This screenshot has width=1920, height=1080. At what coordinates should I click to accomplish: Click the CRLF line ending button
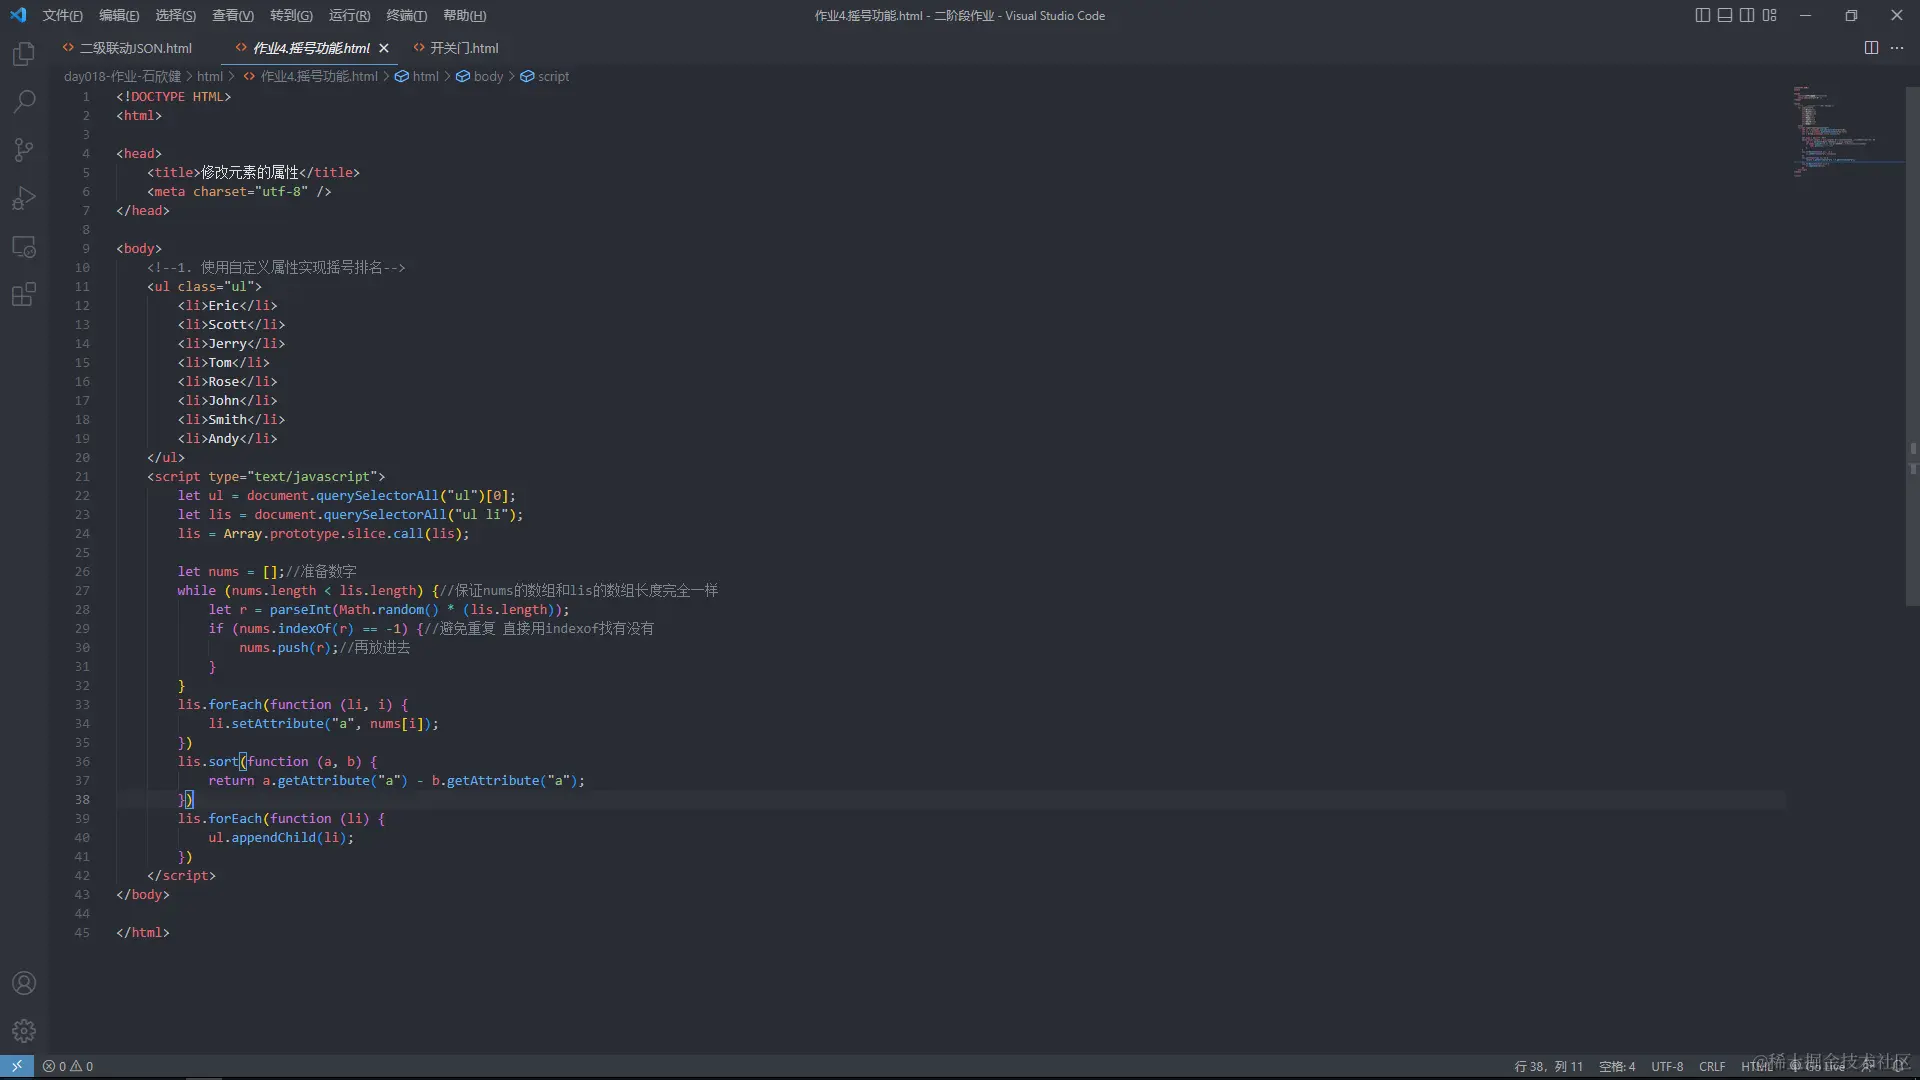tap(1712, 1067)
